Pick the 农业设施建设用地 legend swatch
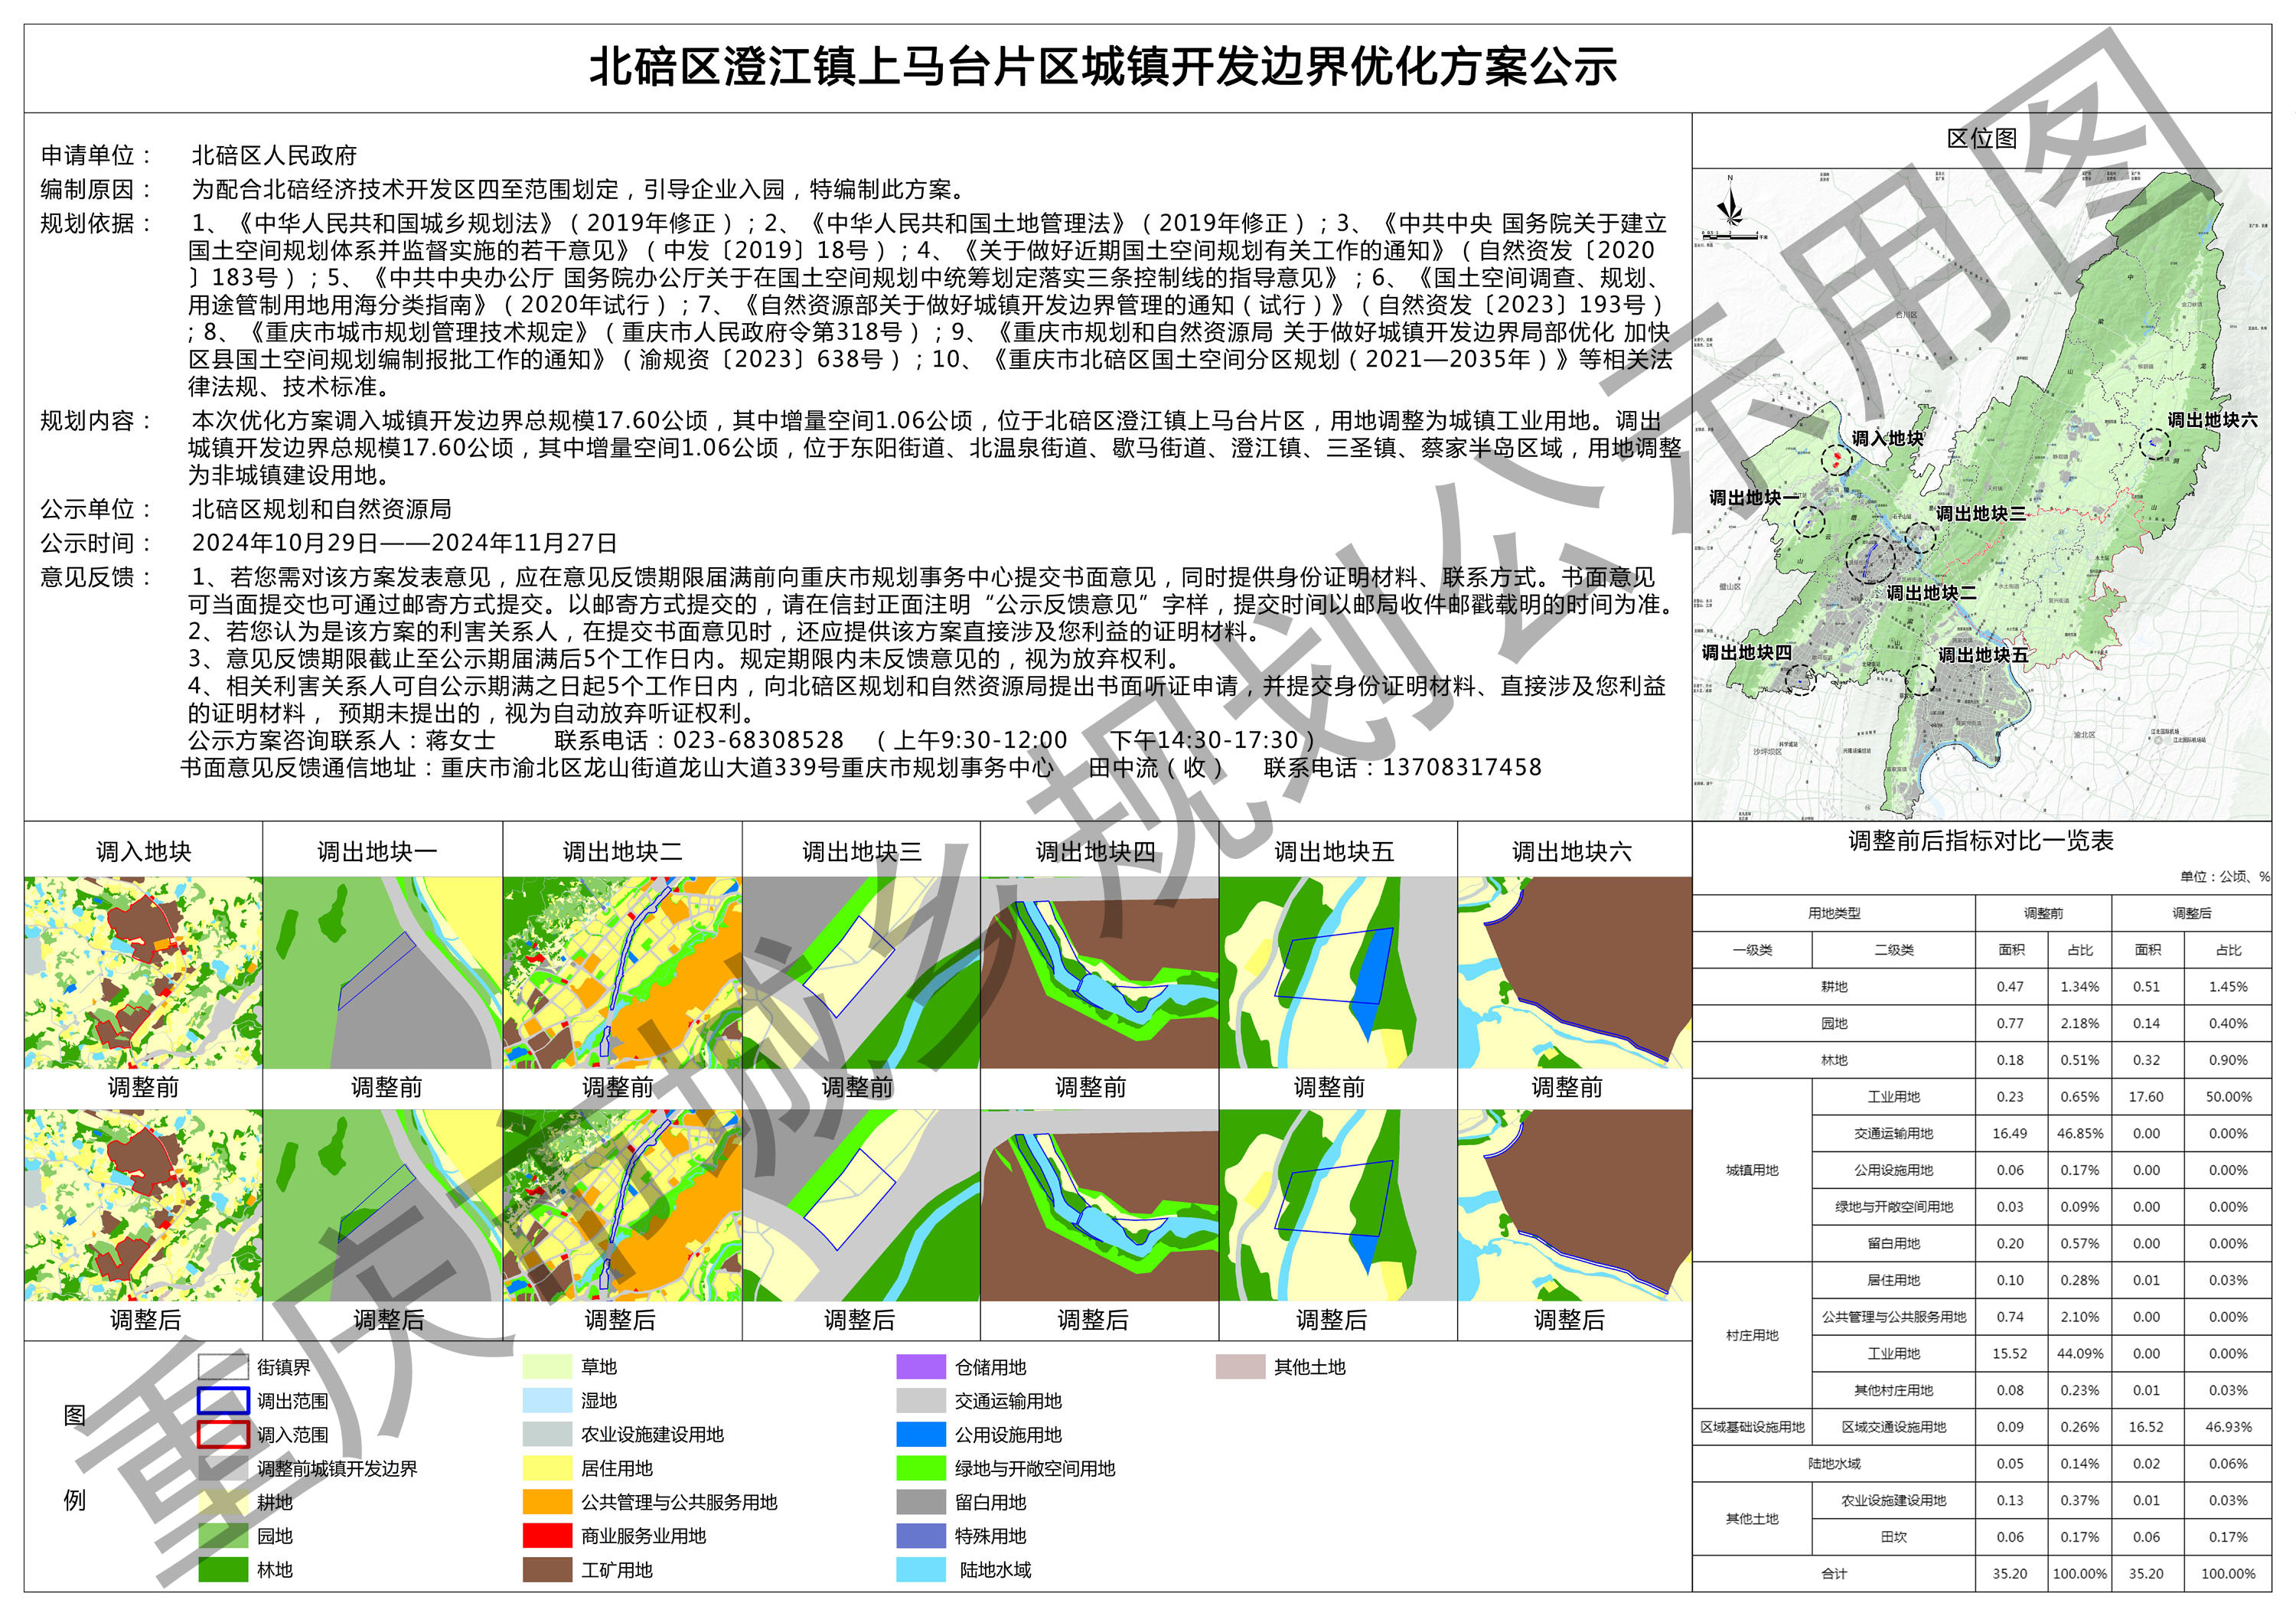The width and height of the screenshot is (2296, 1616). point(547,1435)
